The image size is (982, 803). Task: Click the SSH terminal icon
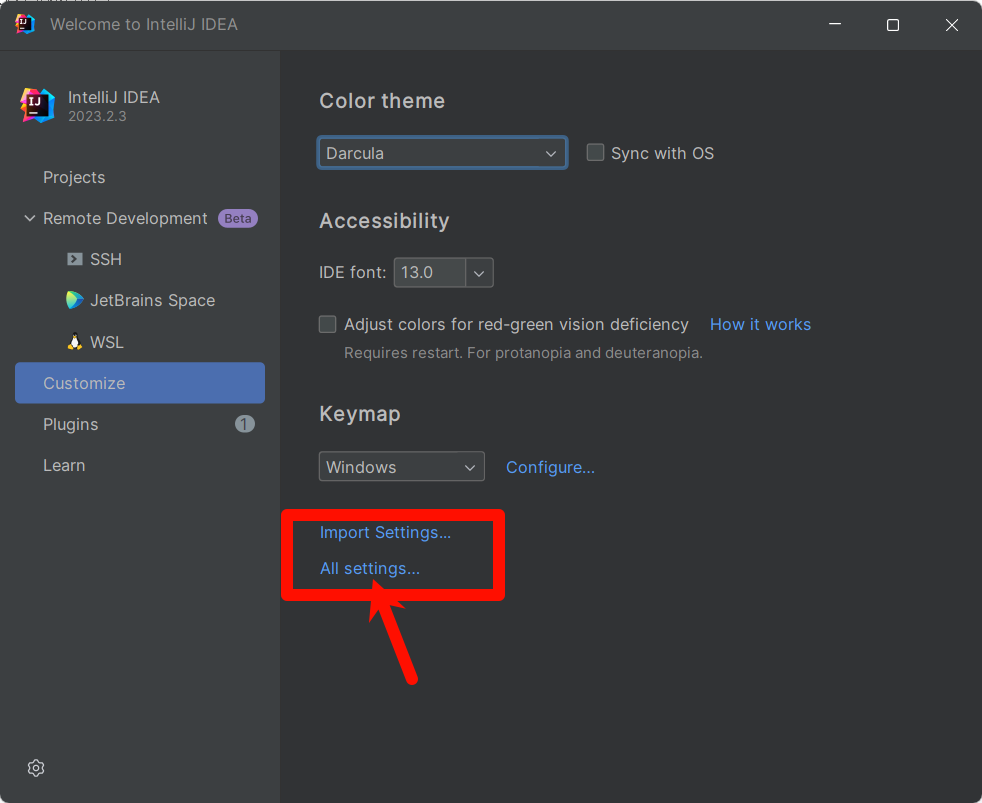[75, 259]
